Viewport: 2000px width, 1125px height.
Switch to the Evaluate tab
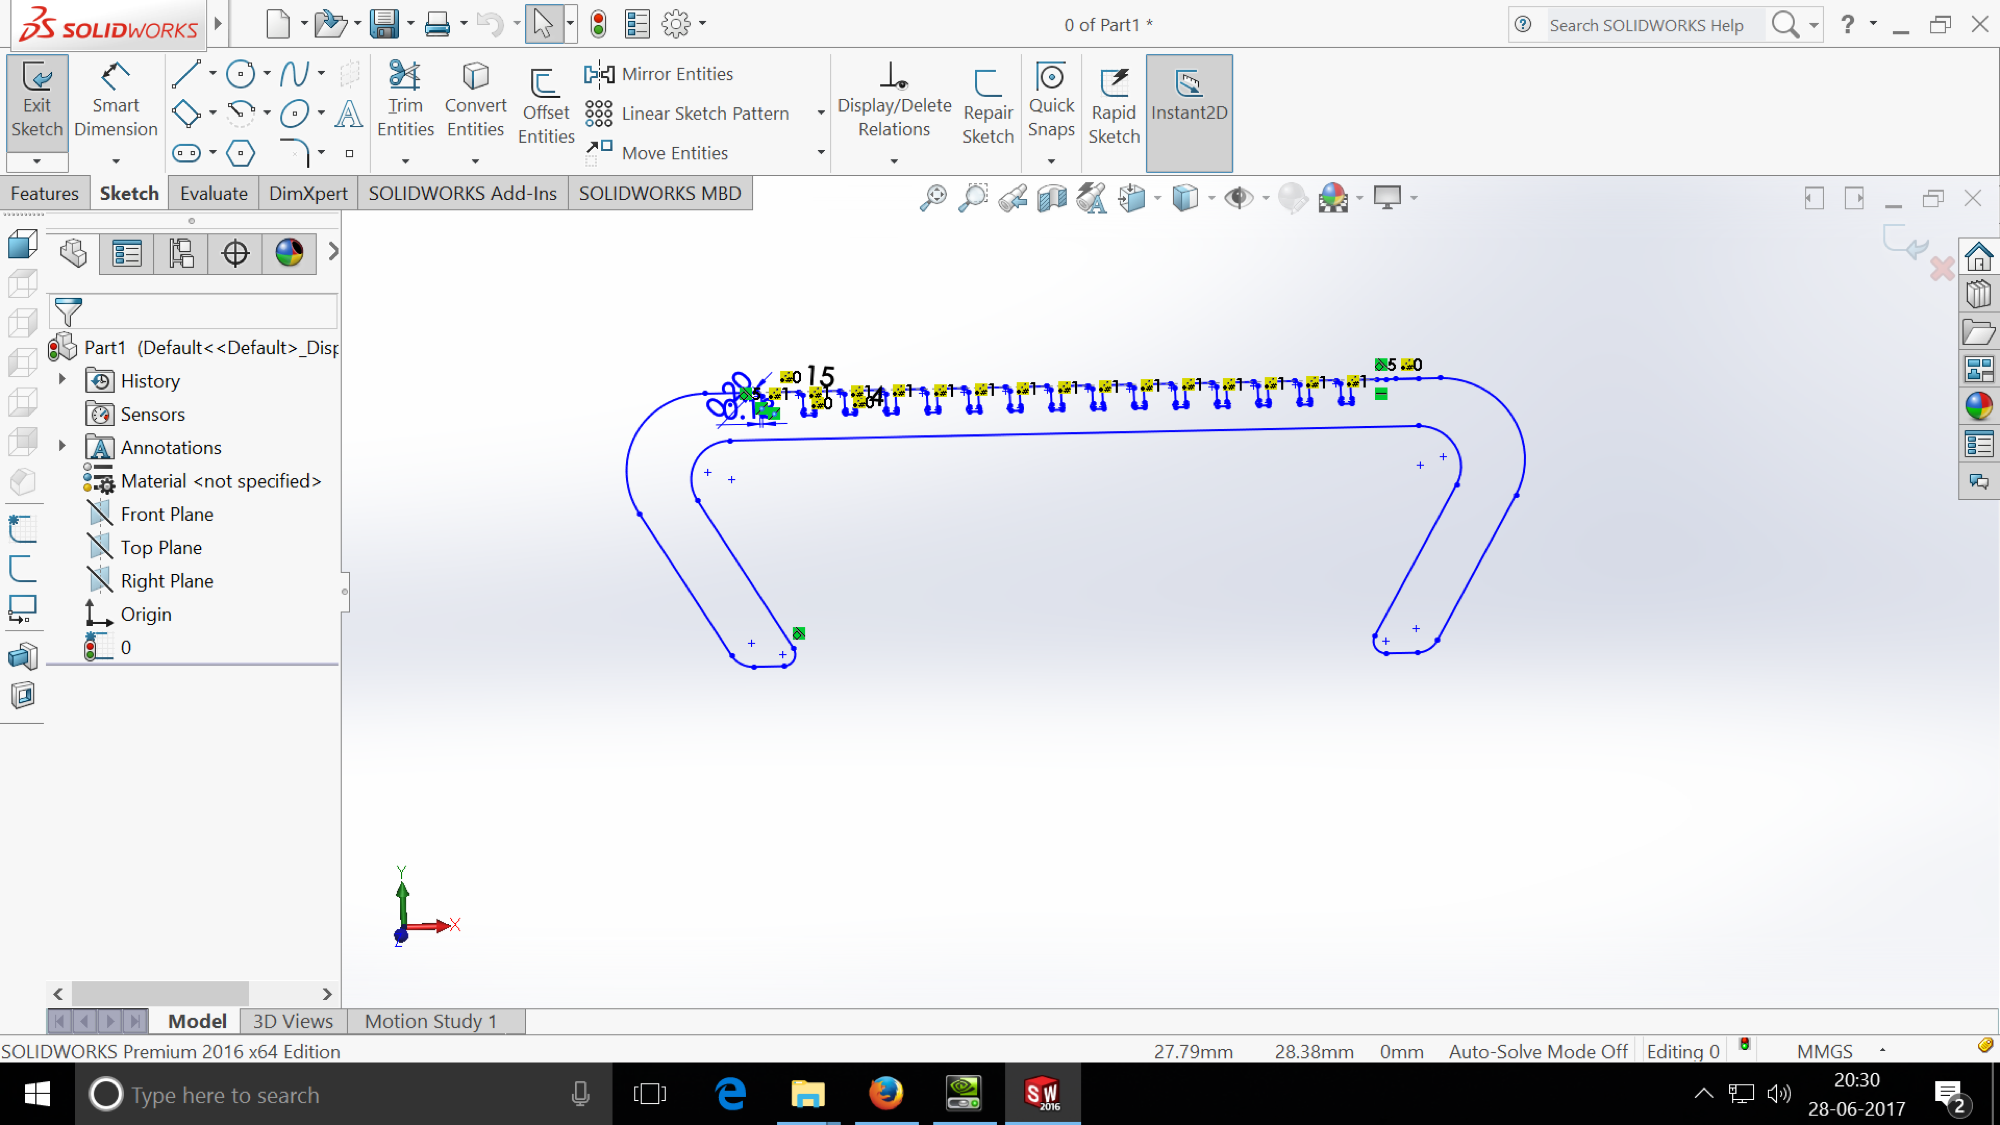(213, 193)
